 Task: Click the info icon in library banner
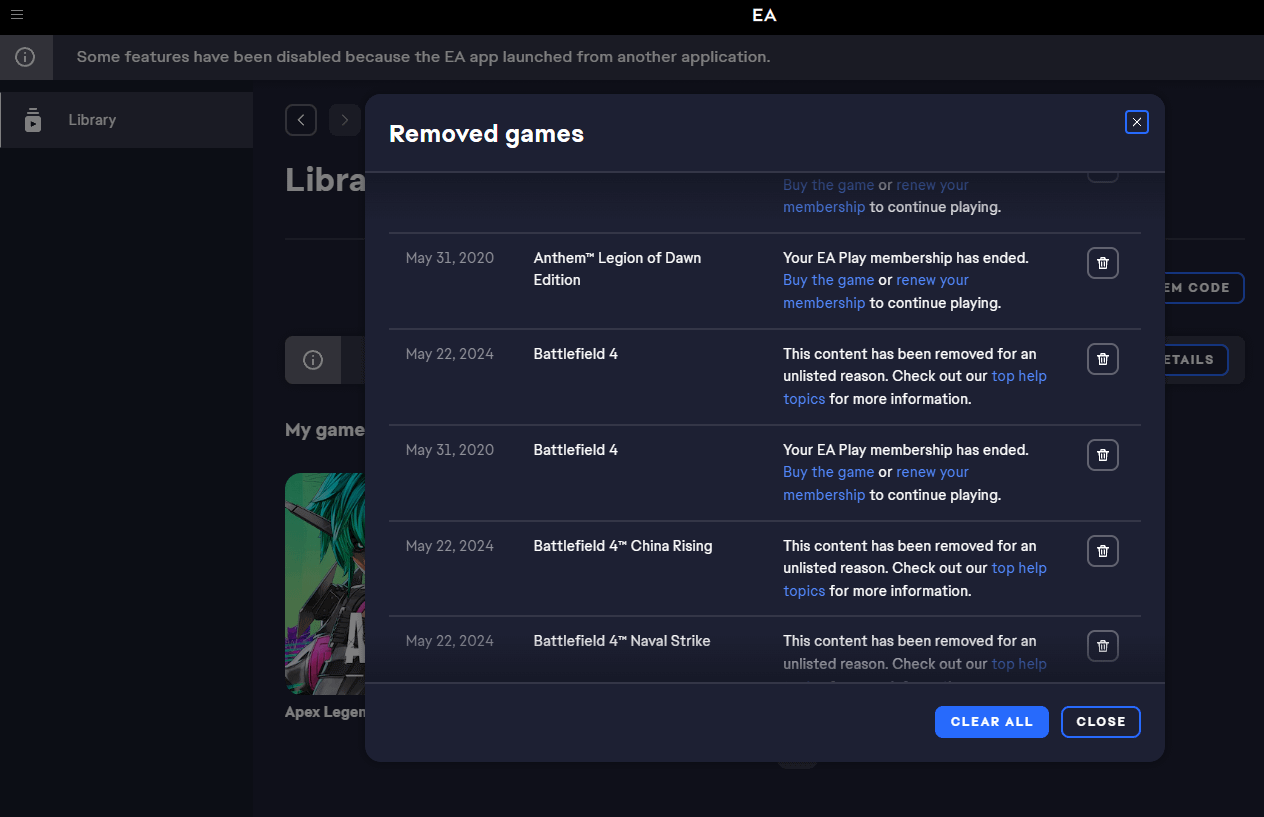pos(313,360)
